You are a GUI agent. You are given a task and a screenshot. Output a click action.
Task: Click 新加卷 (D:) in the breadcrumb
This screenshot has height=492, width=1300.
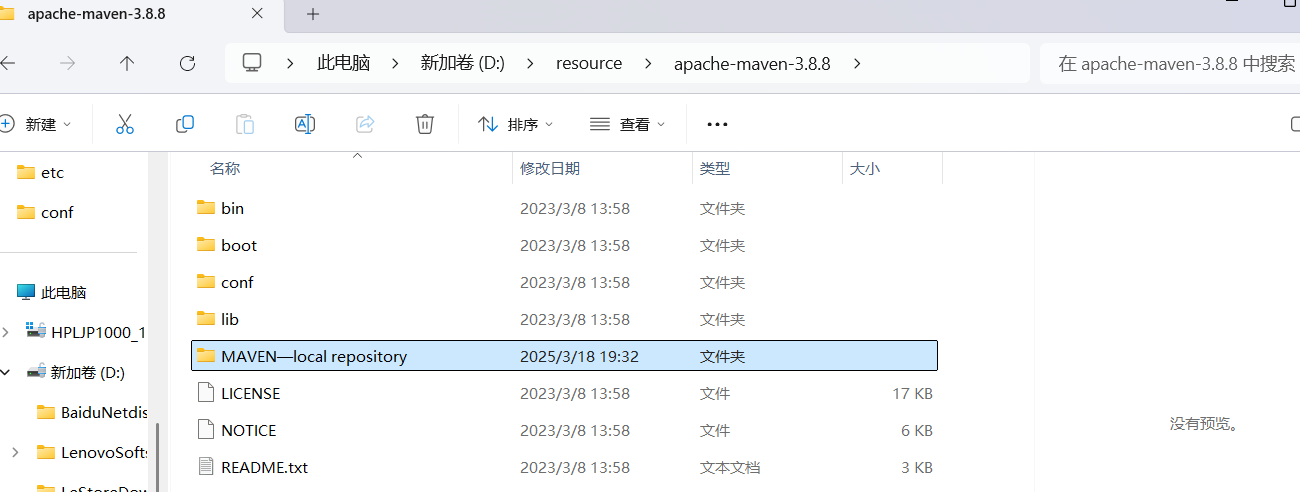[x=463, y=63]
